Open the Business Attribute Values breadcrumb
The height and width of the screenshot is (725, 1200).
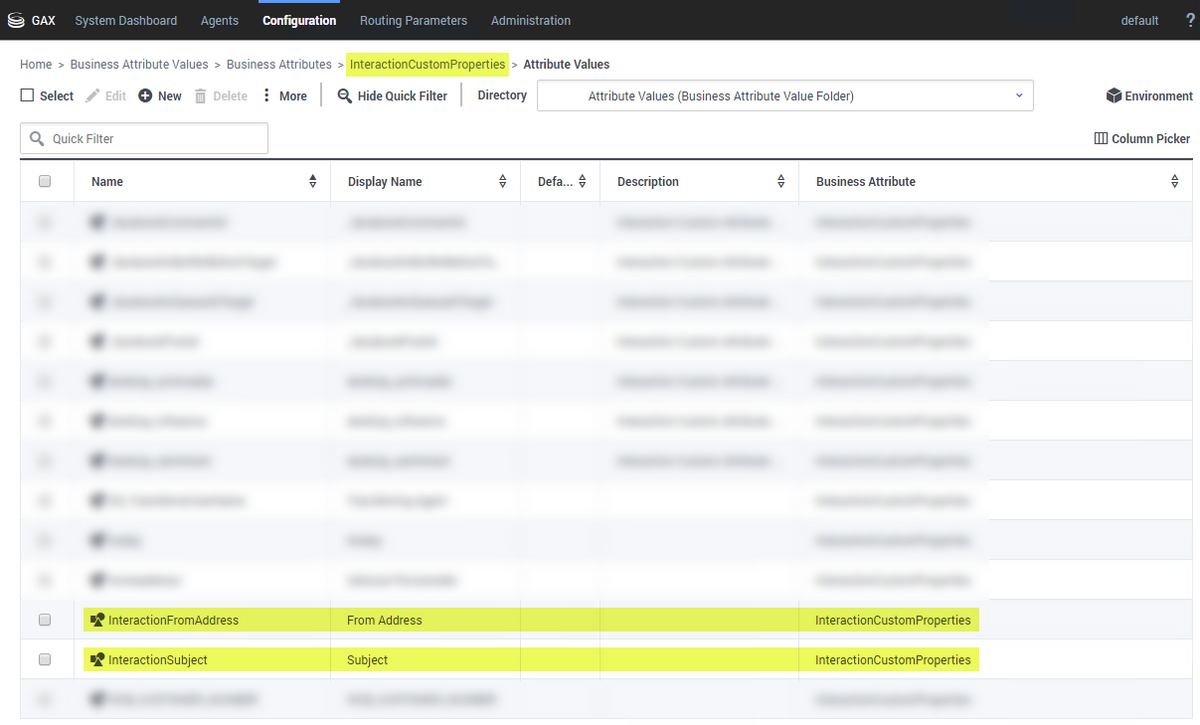(139, 64)
